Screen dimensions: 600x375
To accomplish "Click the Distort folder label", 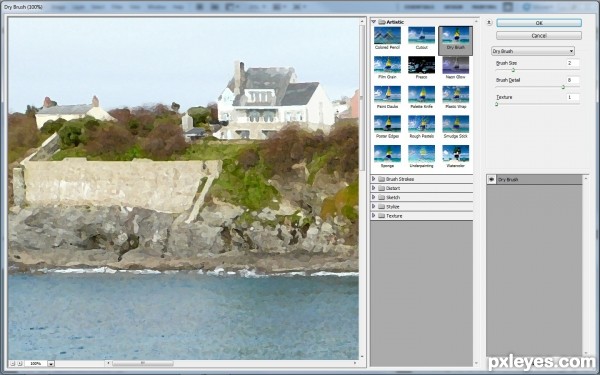I will tap(393, 188).
